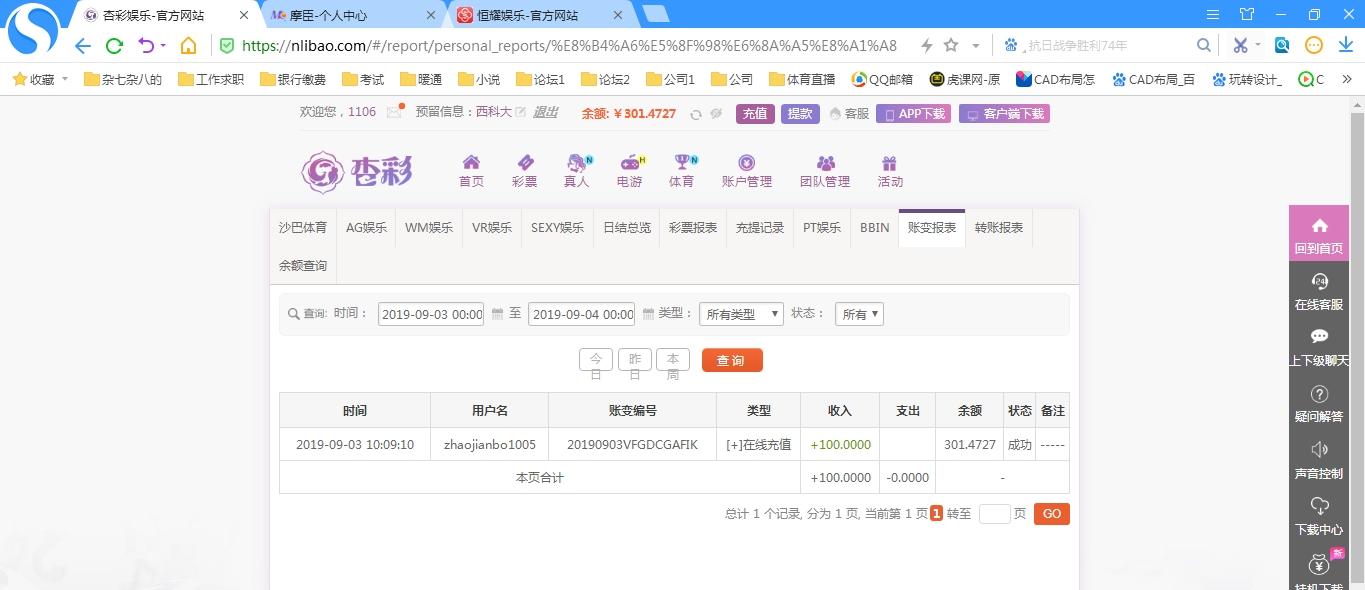Open calendar picker for start date
The width and height of the screenshot is (1365, 590).
click(497, 314)
